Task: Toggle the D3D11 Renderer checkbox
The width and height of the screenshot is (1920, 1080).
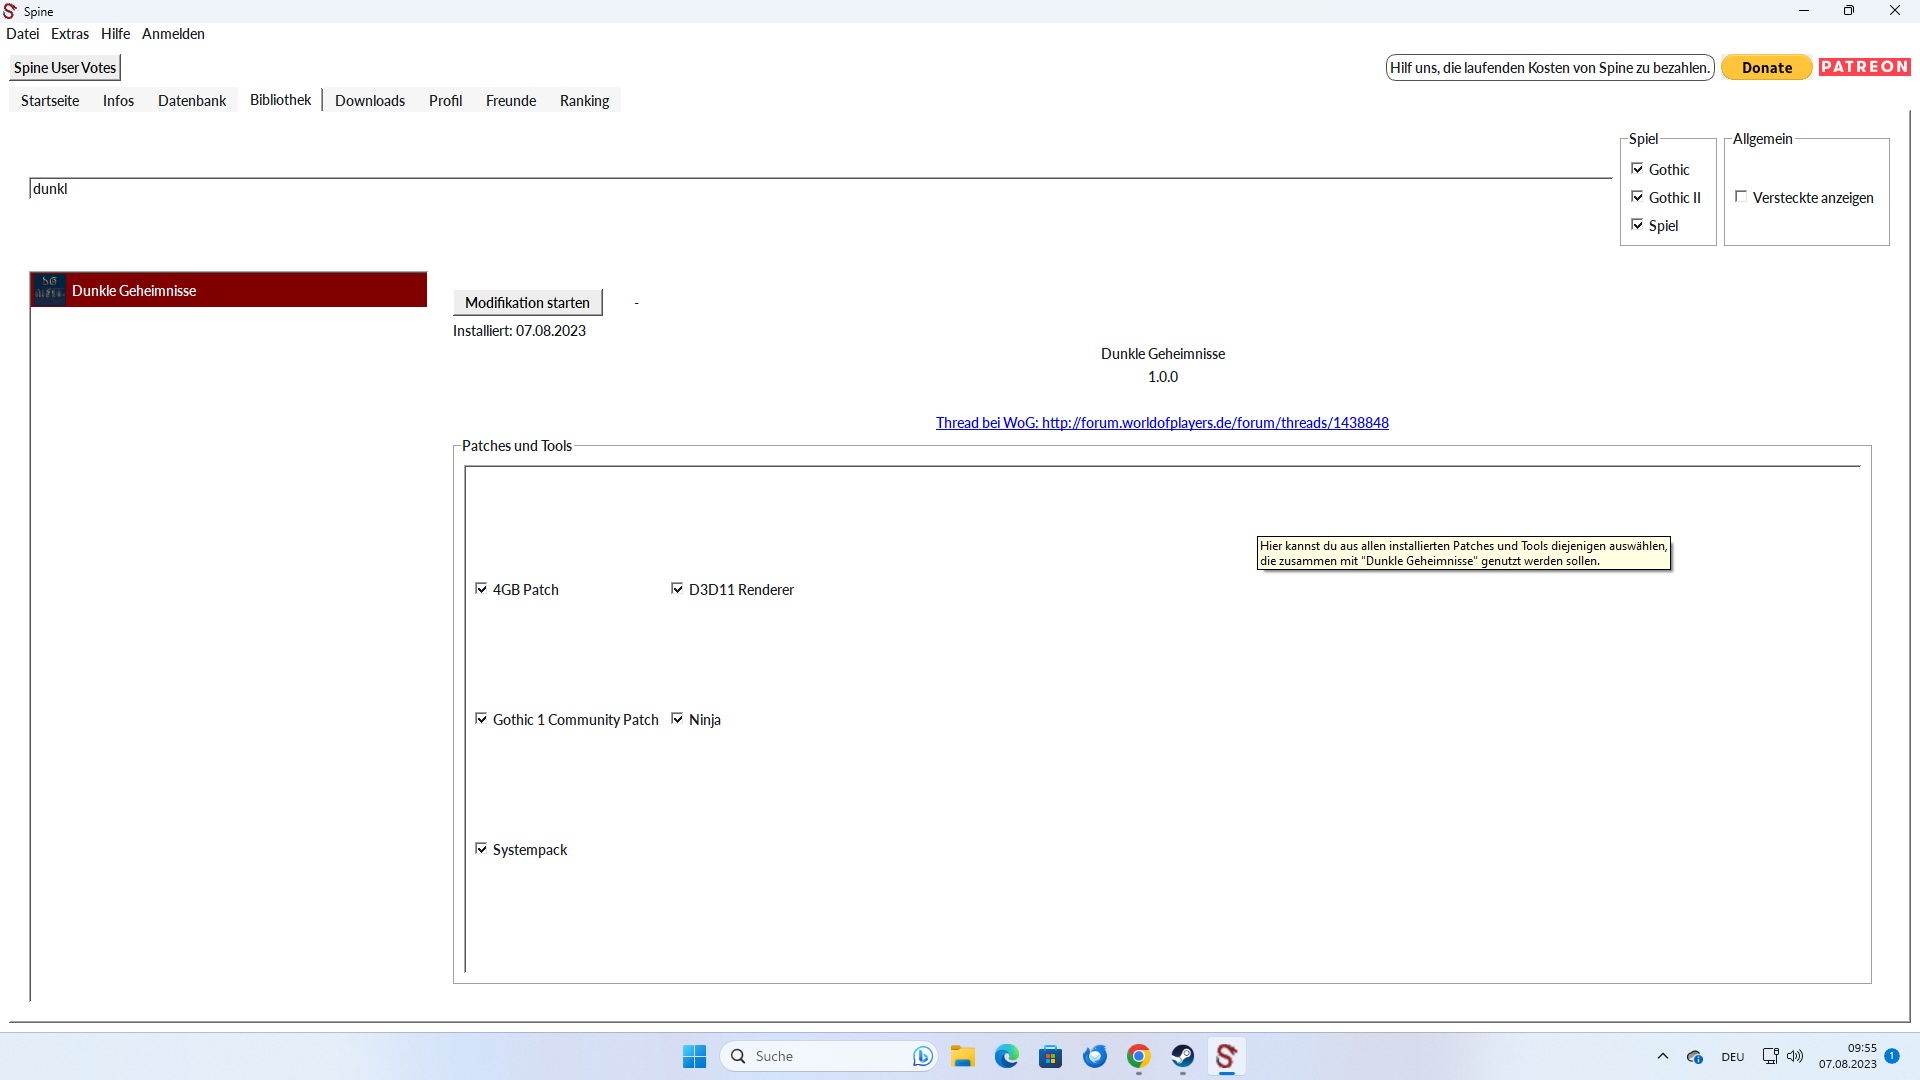Action: click(677, 589)
